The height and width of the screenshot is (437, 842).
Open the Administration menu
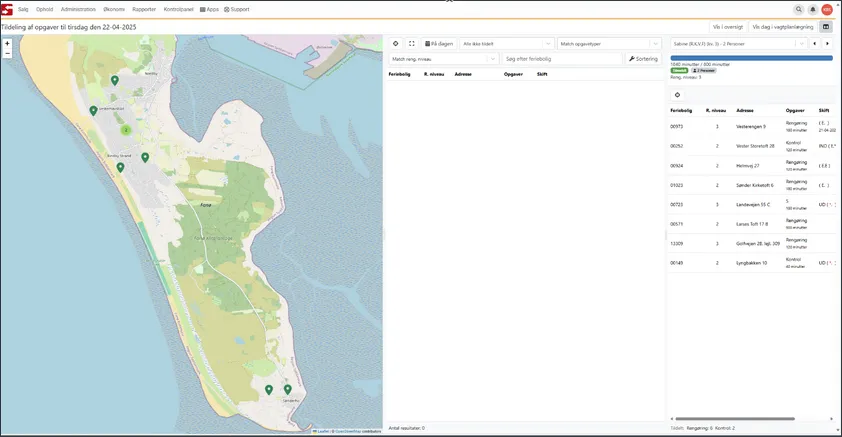(x=78, y=9)
